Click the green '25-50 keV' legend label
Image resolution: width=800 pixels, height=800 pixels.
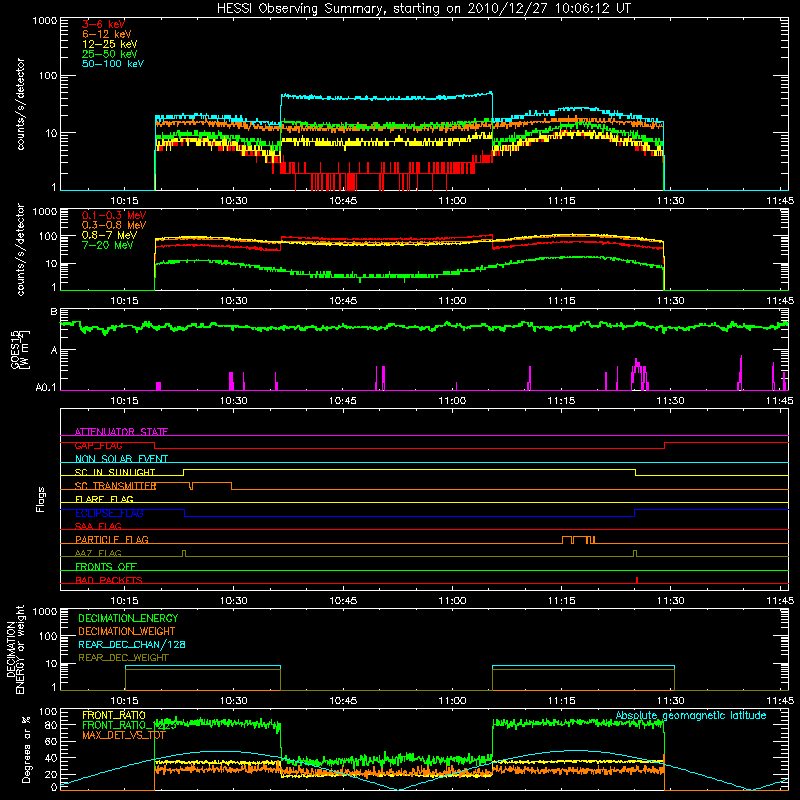109,54
